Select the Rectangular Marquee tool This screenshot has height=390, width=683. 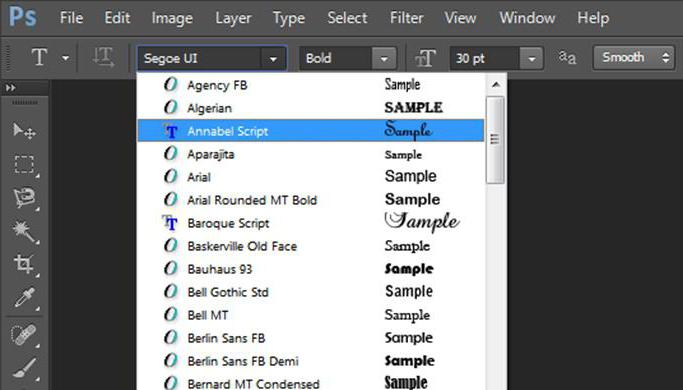[24, 164]
